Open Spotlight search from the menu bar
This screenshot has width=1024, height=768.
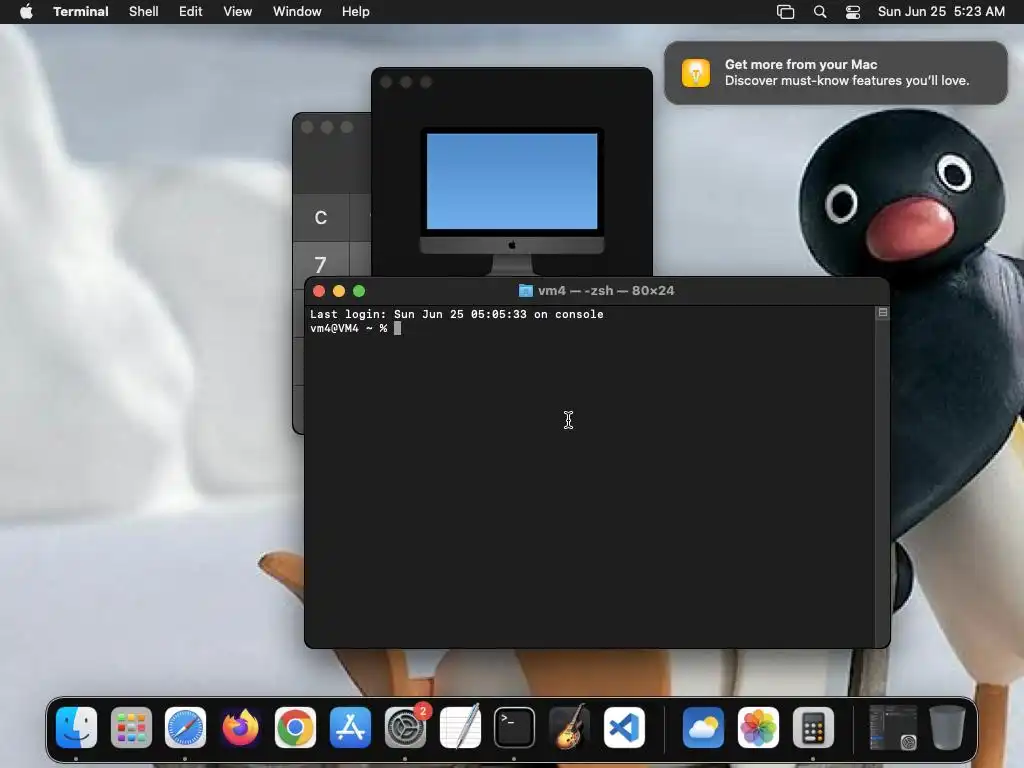[820, 12]
